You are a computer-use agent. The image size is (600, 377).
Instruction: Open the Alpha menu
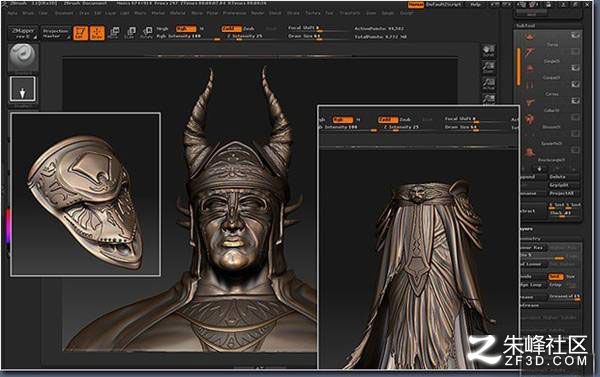click(x=12, y=13)
